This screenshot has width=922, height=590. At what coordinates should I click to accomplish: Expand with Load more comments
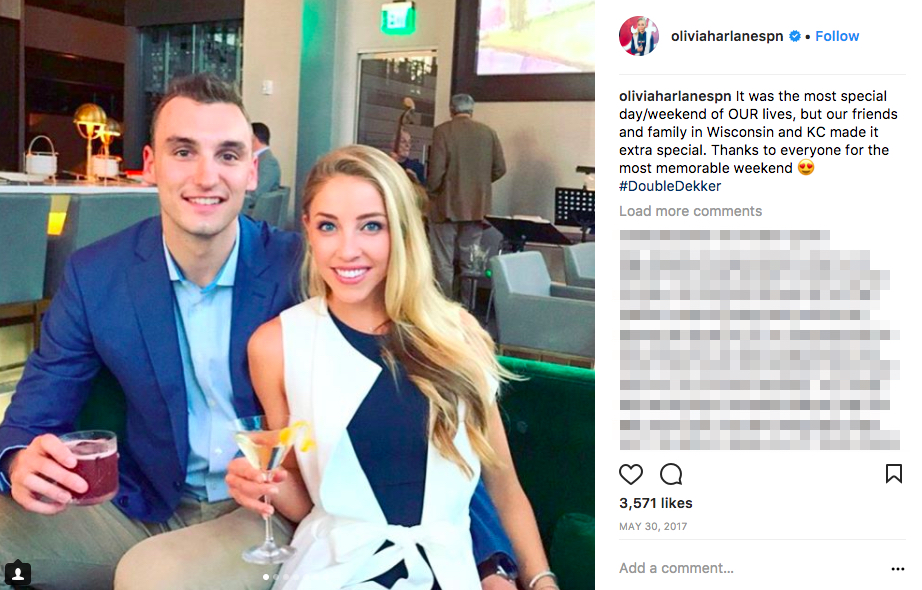click(690, 211)
